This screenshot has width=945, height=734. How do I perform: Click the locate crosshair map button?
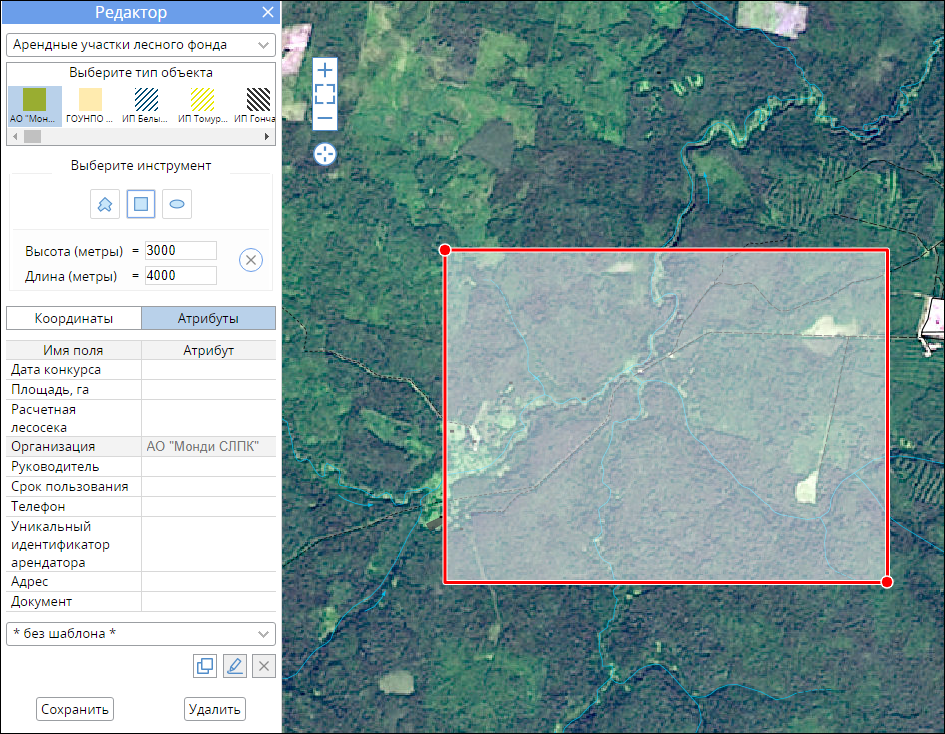325,154
